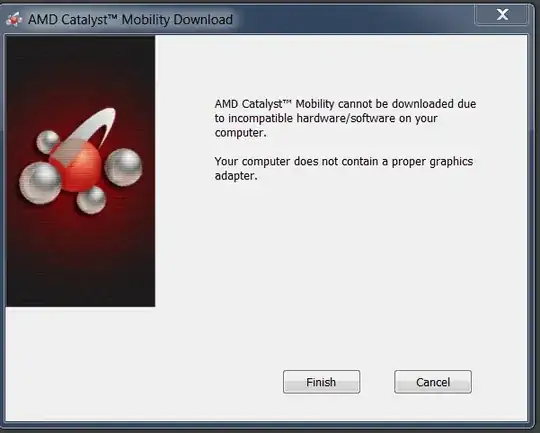Viewport: 540px width, 433px height.
Task: Click the large silver sphere left of red sphere
Action: pyautogui.click(x=40, y=183)
